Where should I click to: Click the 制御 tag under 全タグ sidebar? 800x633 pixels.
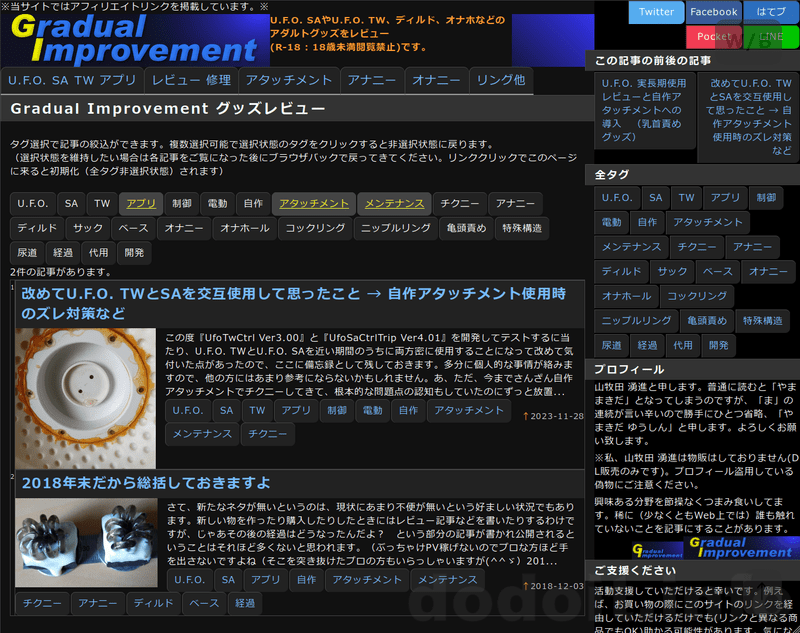pos(766,197)
